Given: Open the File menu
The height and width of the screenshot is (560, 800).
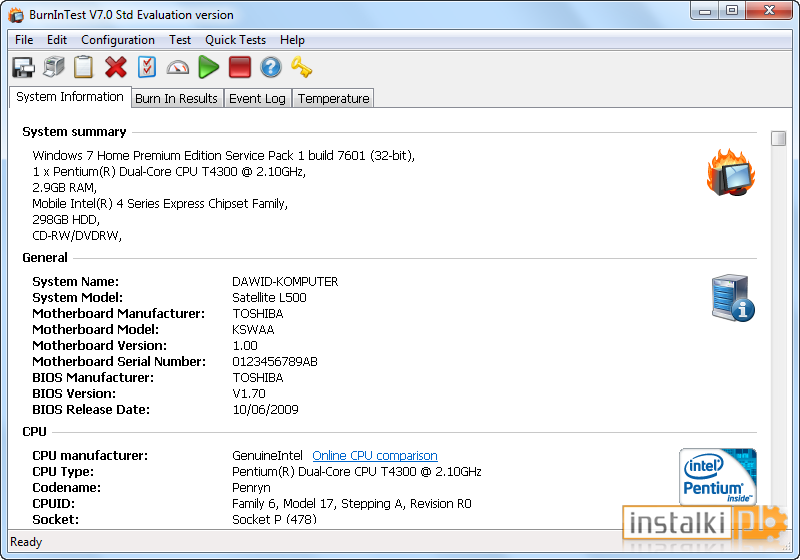Looking at the screenshot, I should click(x=24, y=40).
